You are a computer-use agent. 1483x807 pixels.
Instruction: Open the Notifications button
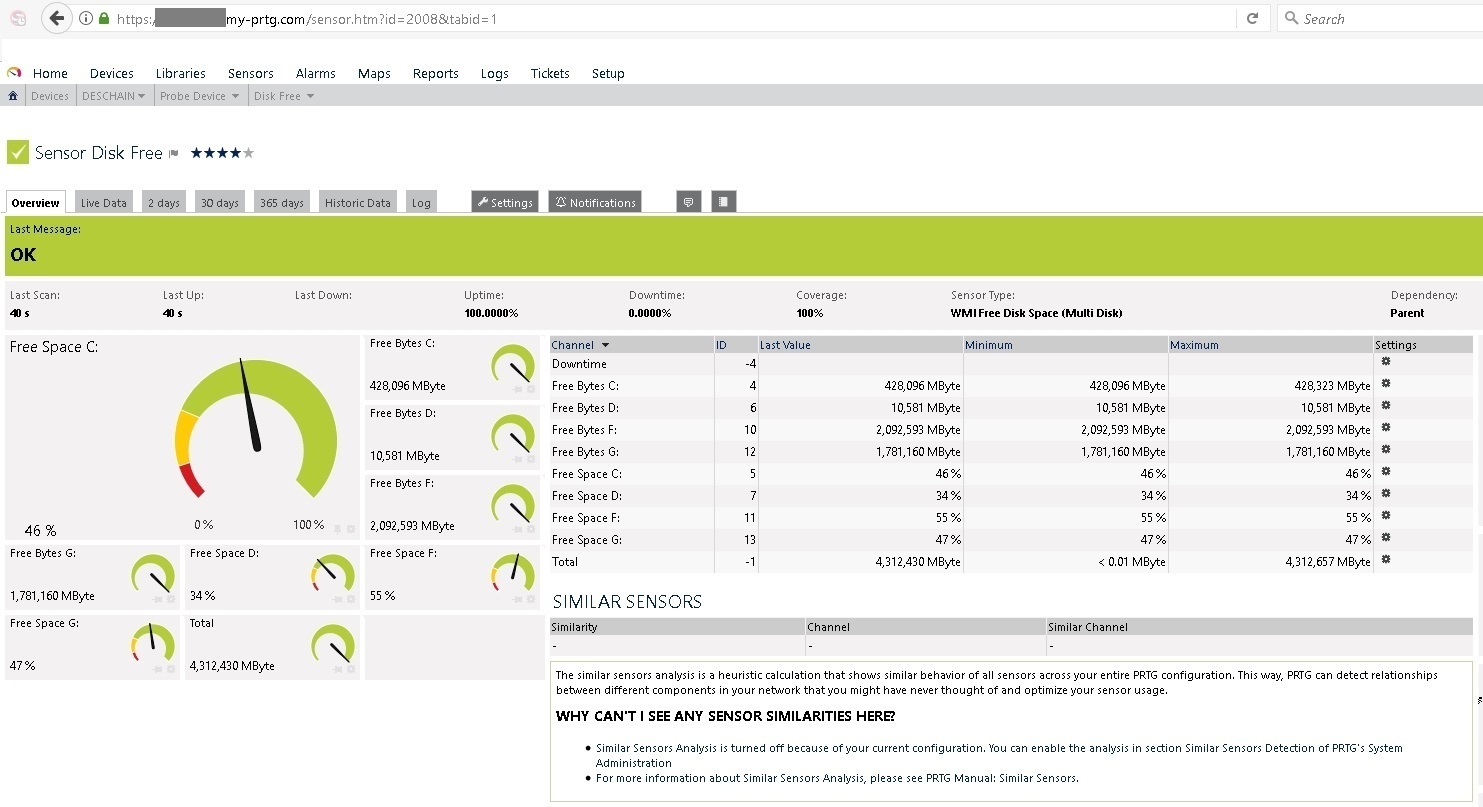pos(595,202)
